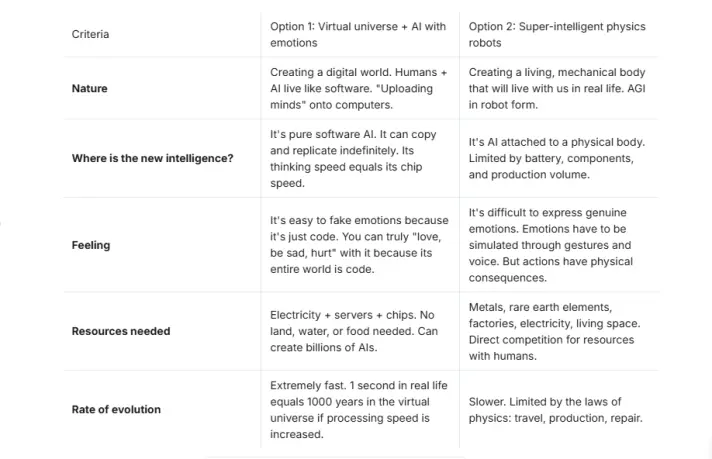The image size is (712, 459).
Task: Click the Feeling row label
Action: click(91, 245)
